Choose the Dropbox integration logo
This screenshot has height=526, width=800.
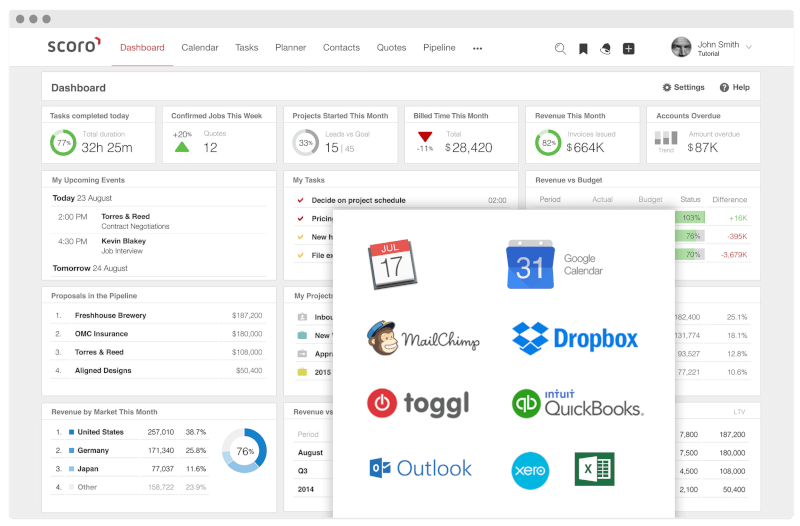click(x=574, y=338)
